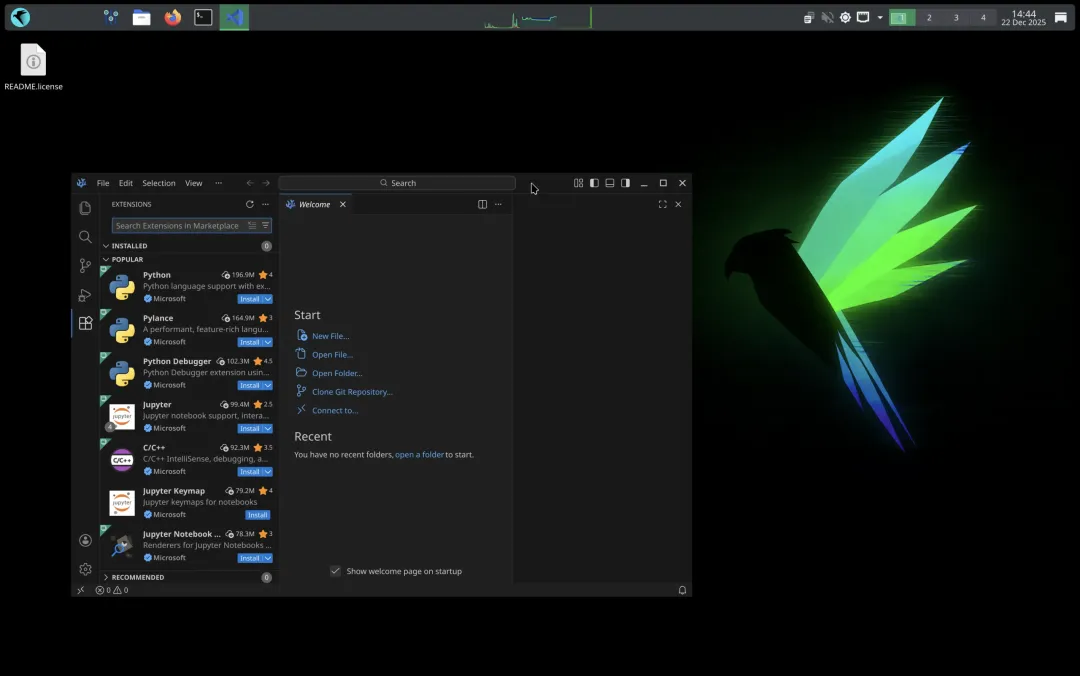Toggle Show welcome page on startup checkbox
The height and width of the screenshot is (676, 1080).
tap(335, 571)
